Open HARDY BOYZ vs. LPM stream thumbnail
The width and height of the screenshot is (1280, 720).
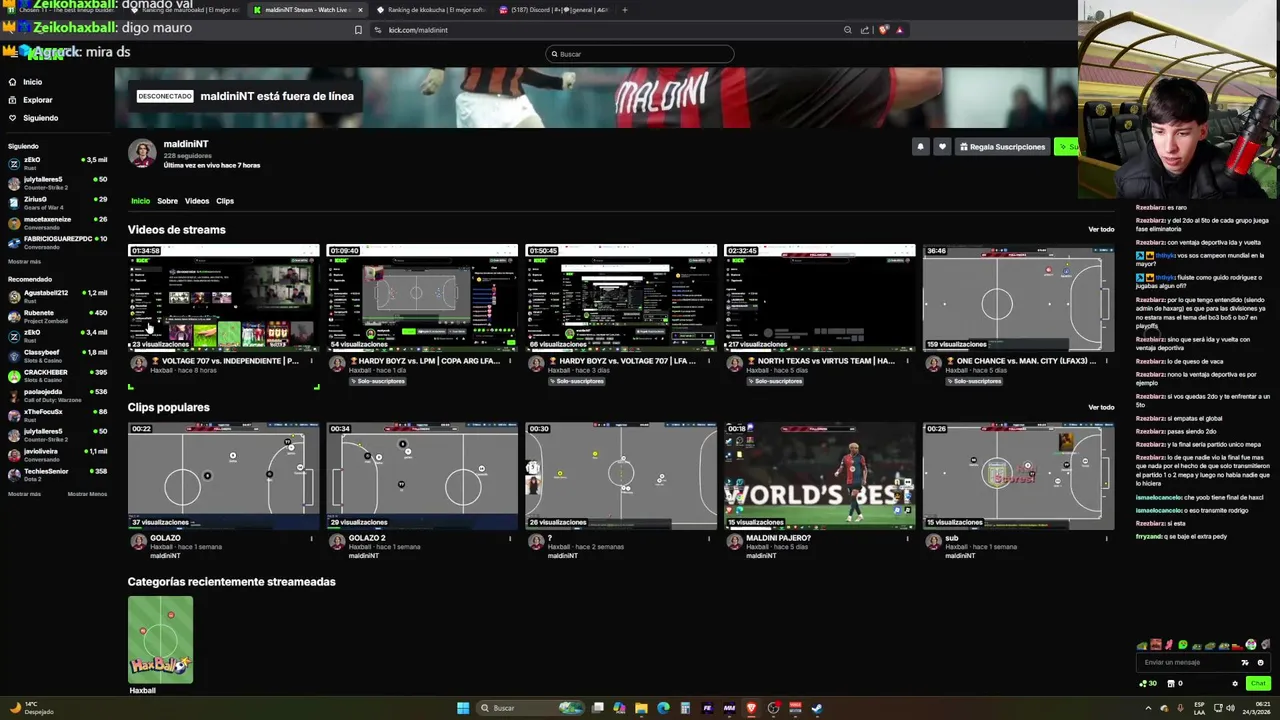click(x=422, y=297)
